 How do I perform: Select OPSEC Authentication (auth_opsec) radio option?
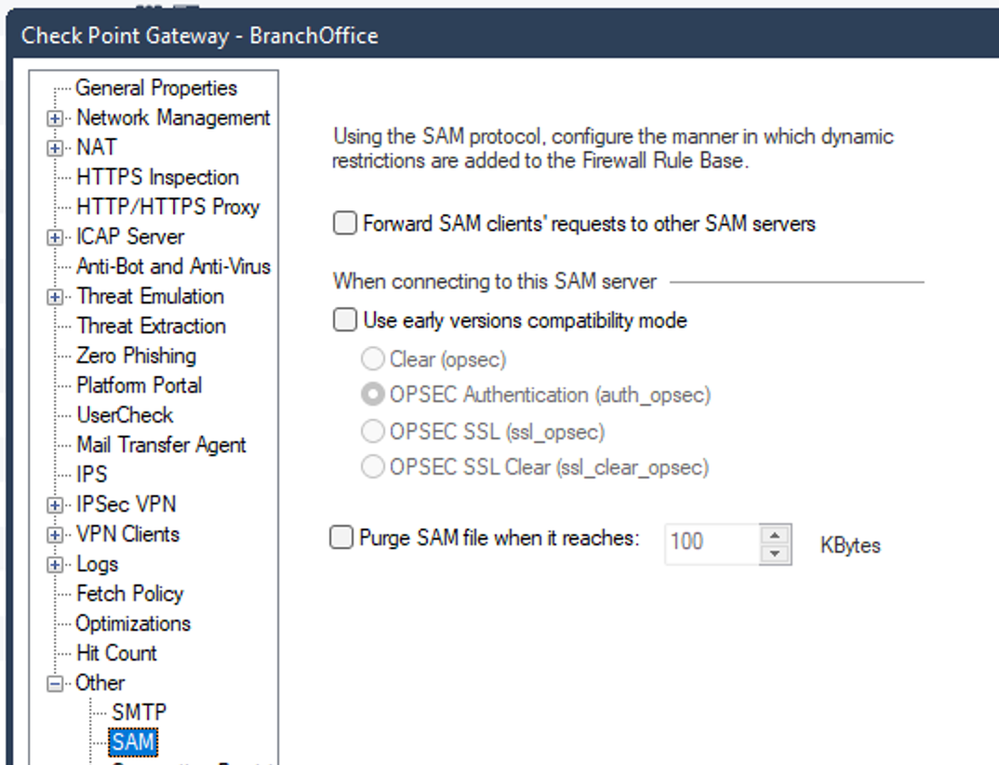(373, 394)
